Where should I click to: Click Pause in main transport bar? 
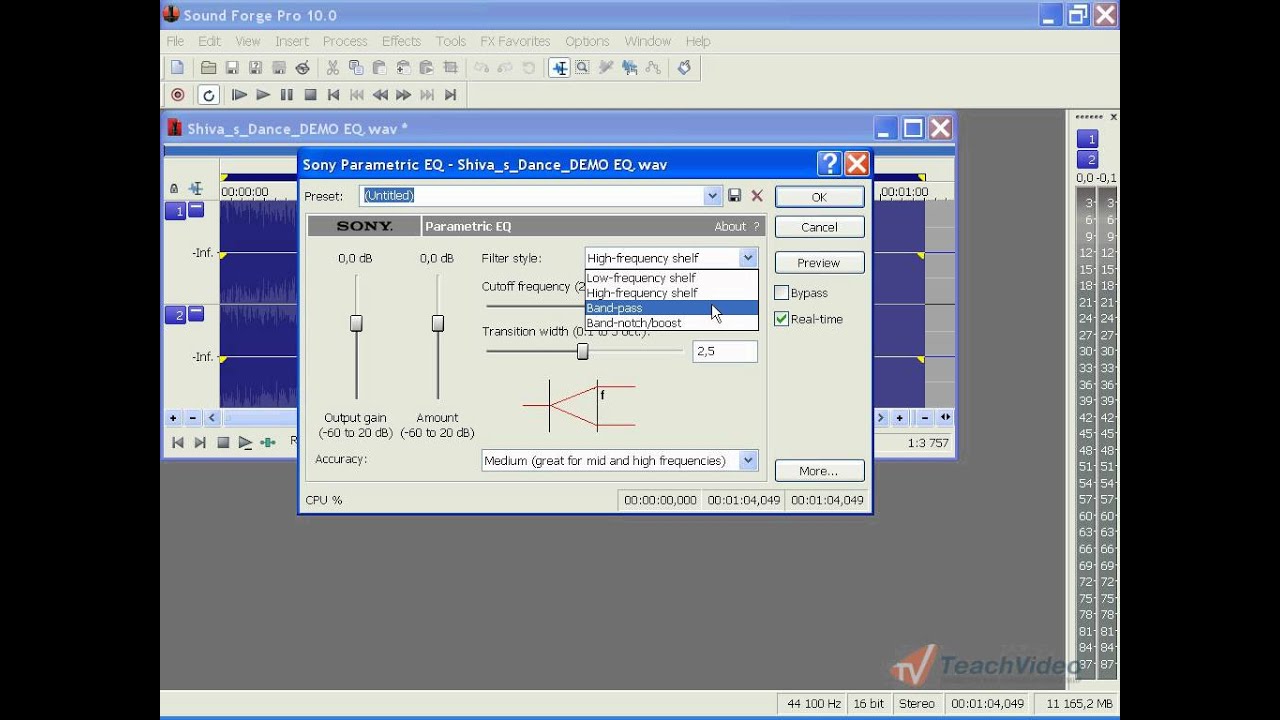click(x=287, y=95)
